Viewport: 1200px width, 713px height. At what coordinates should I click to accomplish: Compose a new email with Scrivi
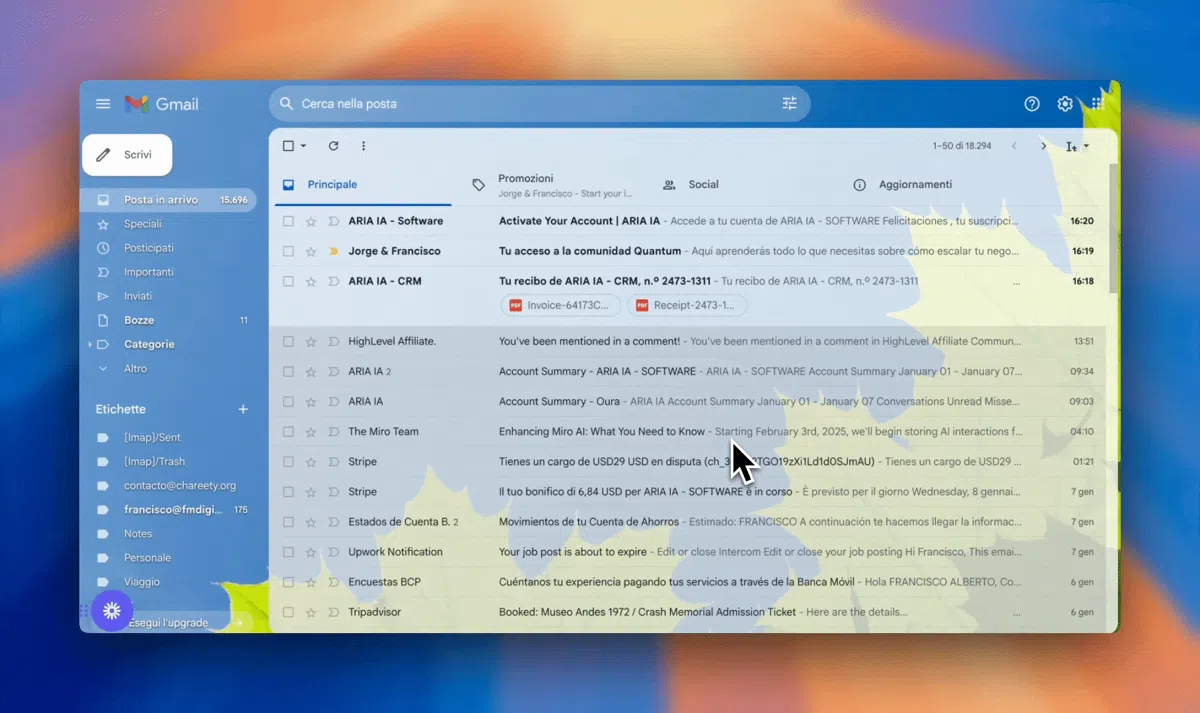[x=127, y=155]
